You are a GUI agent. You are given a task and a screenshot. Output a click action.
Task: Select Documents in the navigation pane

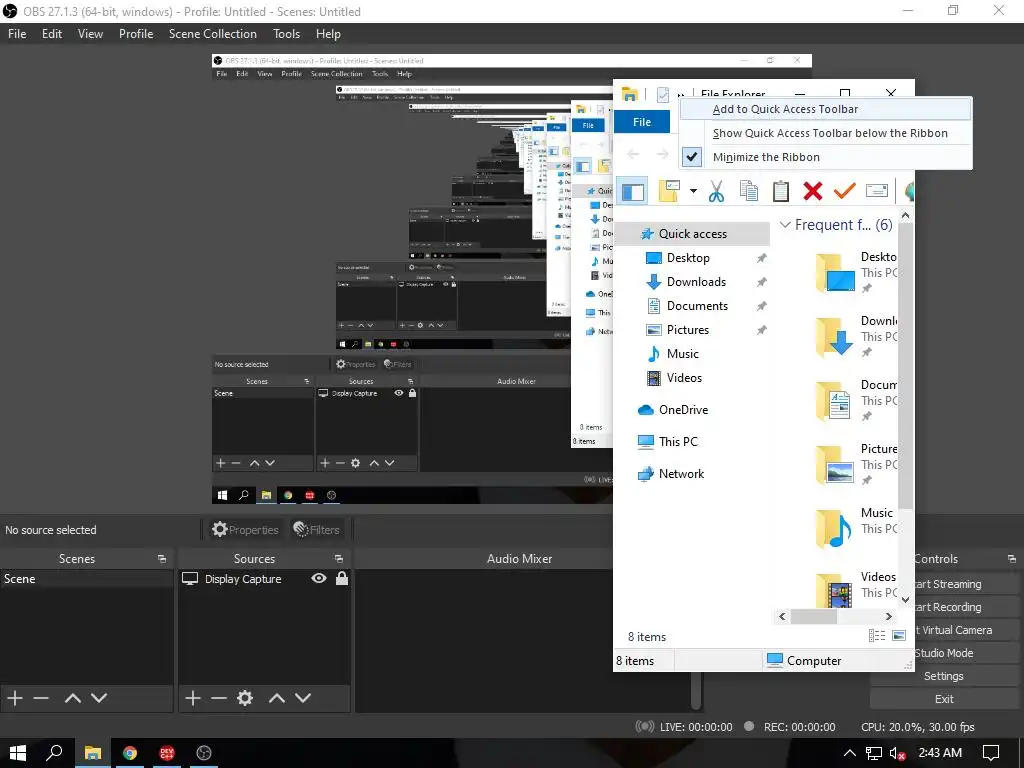(697, 306)
